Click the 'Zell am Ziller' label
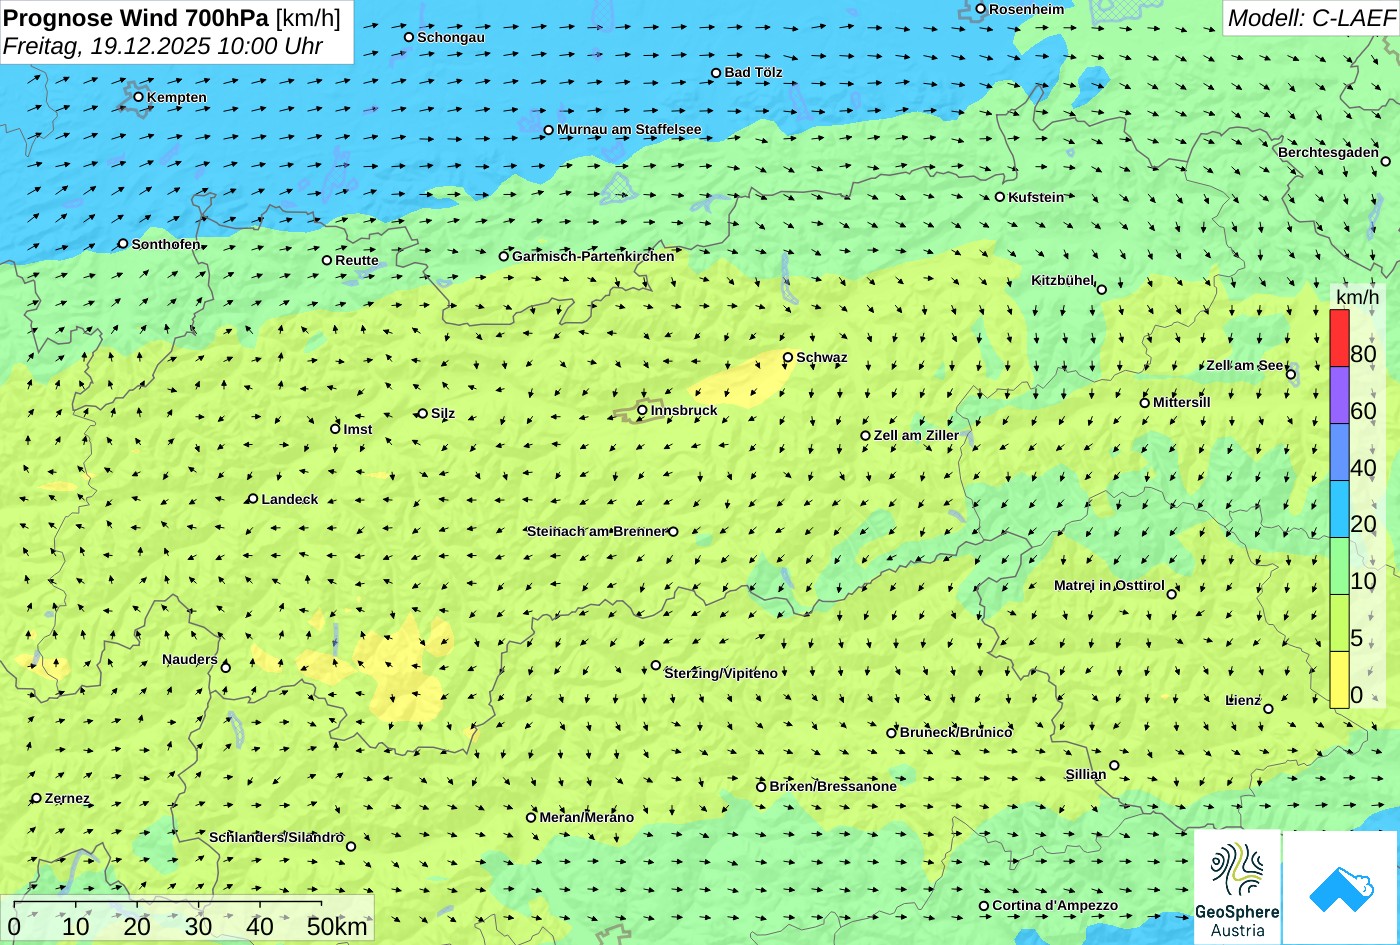This screenshot has height=945, width=1400. (916, 435)
